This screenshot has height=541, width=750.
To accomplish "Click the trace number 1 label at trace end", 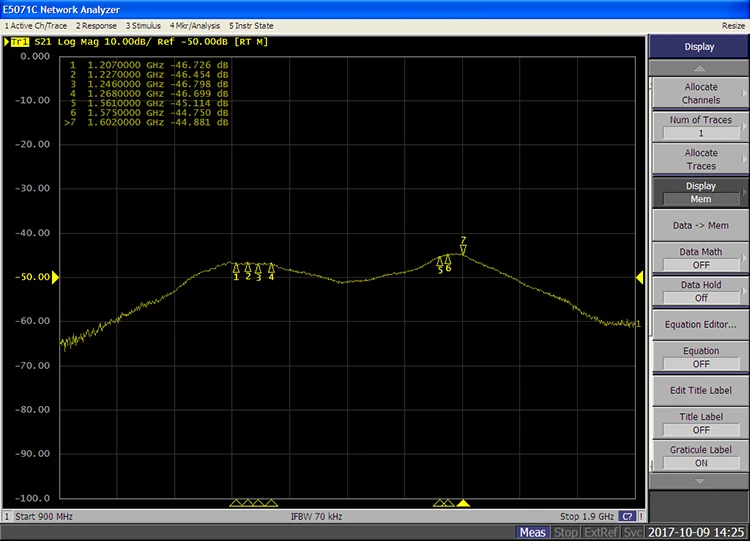I will (639, 324).
